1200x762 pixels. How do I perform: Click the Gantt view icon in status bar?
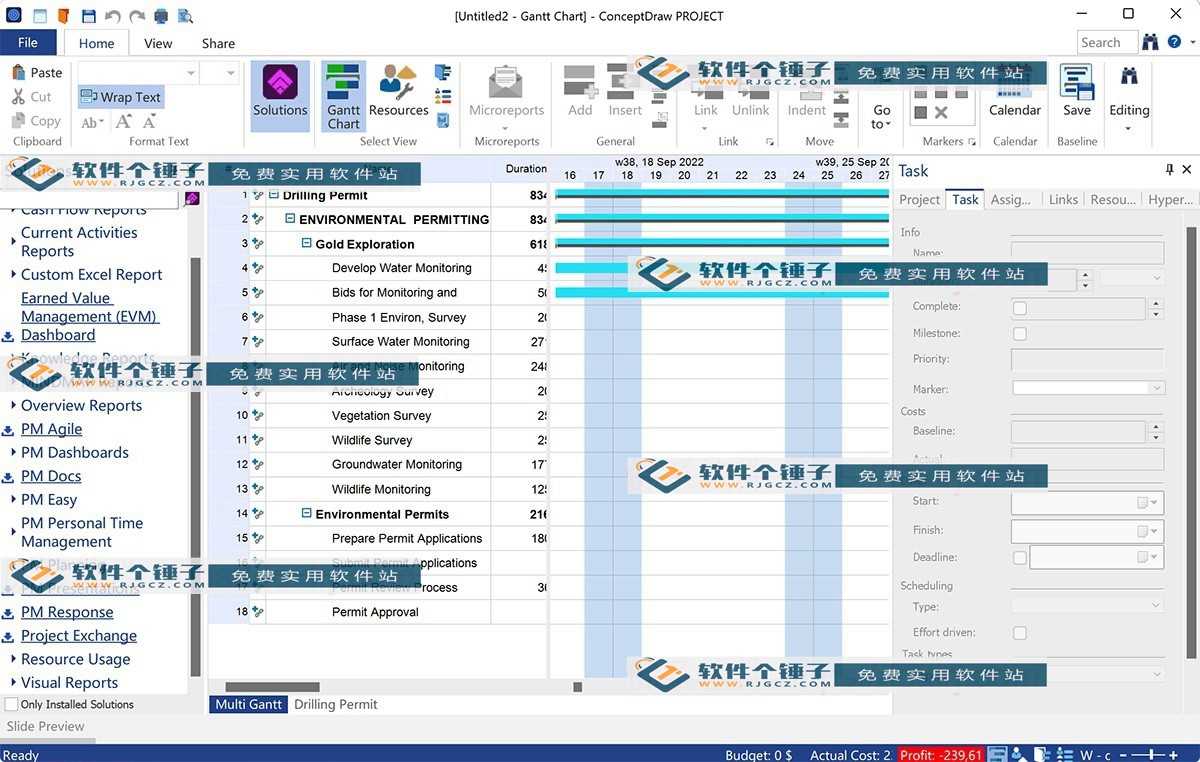(x=997, y=754)
